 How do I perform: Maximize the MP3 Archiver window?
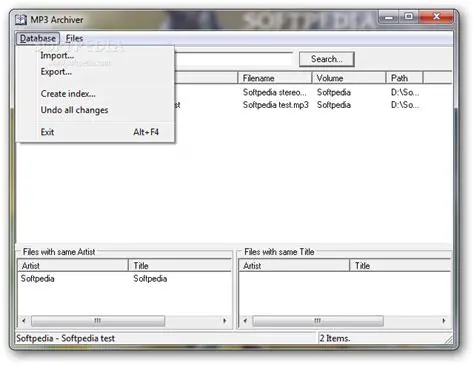pyautogui.click(x=409, y=17)
